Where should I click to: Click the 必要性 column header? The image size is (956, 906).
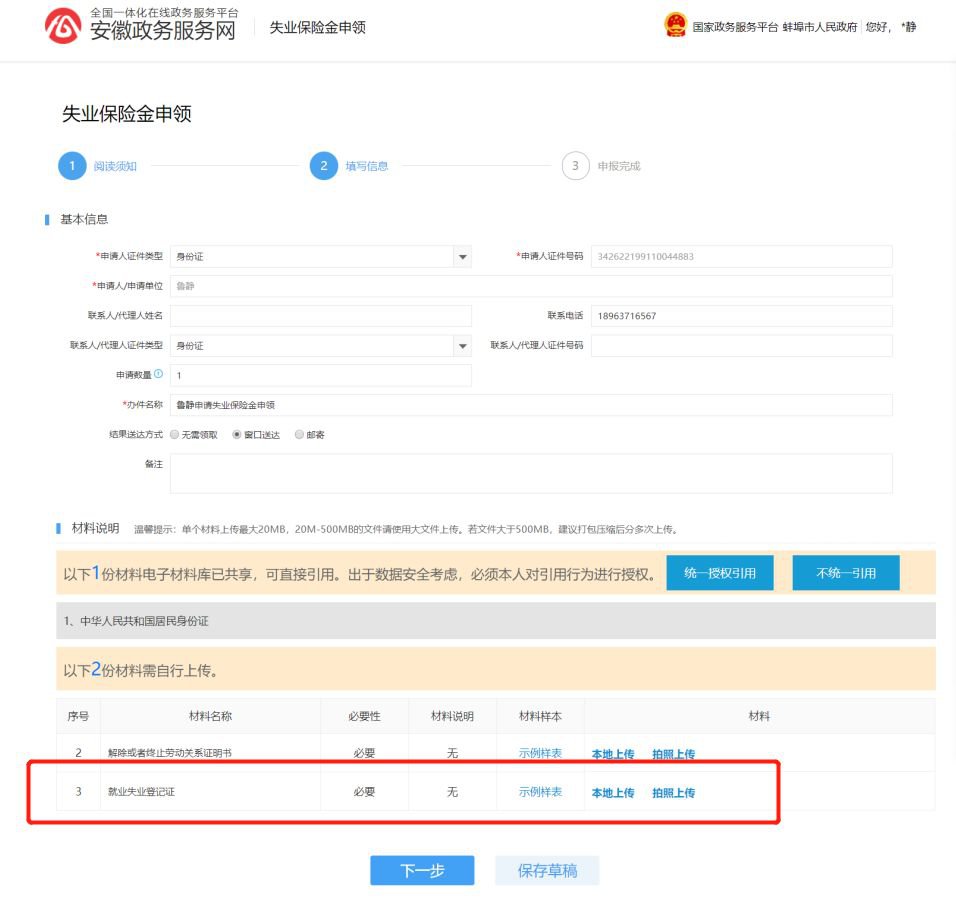point(364,716)
